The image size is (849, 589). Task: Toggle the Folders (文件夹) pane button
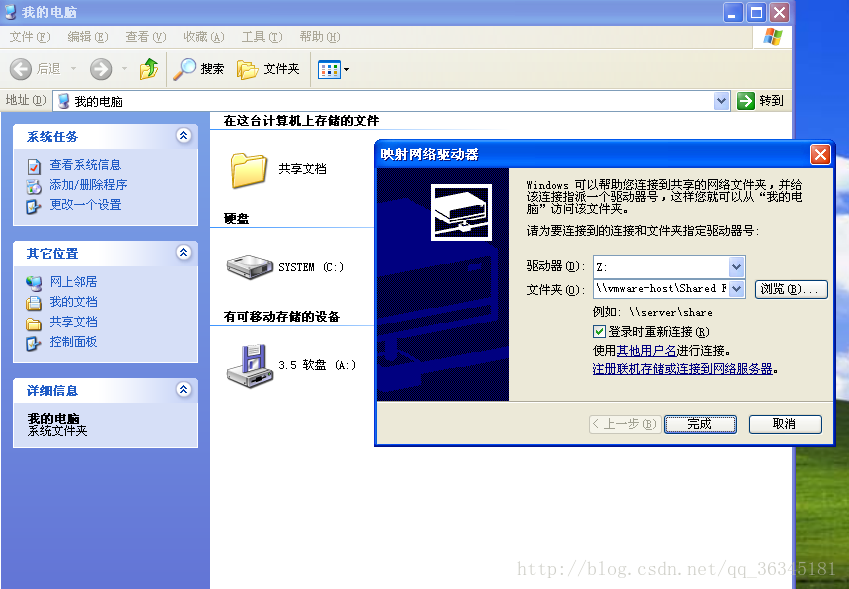click(x=269, y=69)
